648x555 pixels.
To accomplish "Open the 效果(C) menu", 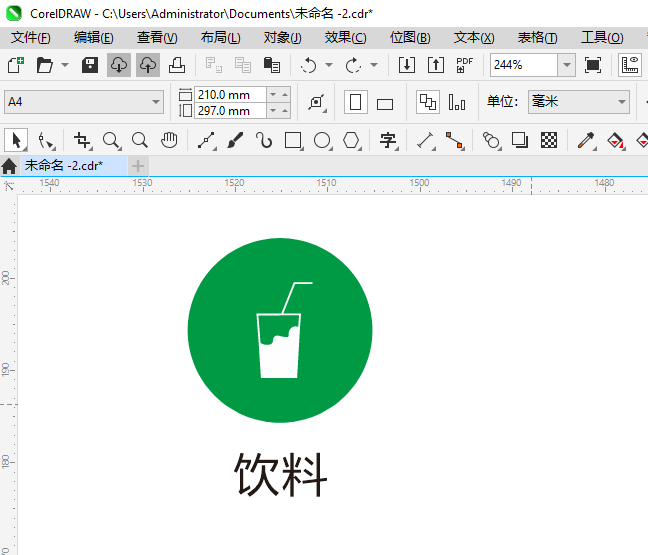I will point(345,38).
